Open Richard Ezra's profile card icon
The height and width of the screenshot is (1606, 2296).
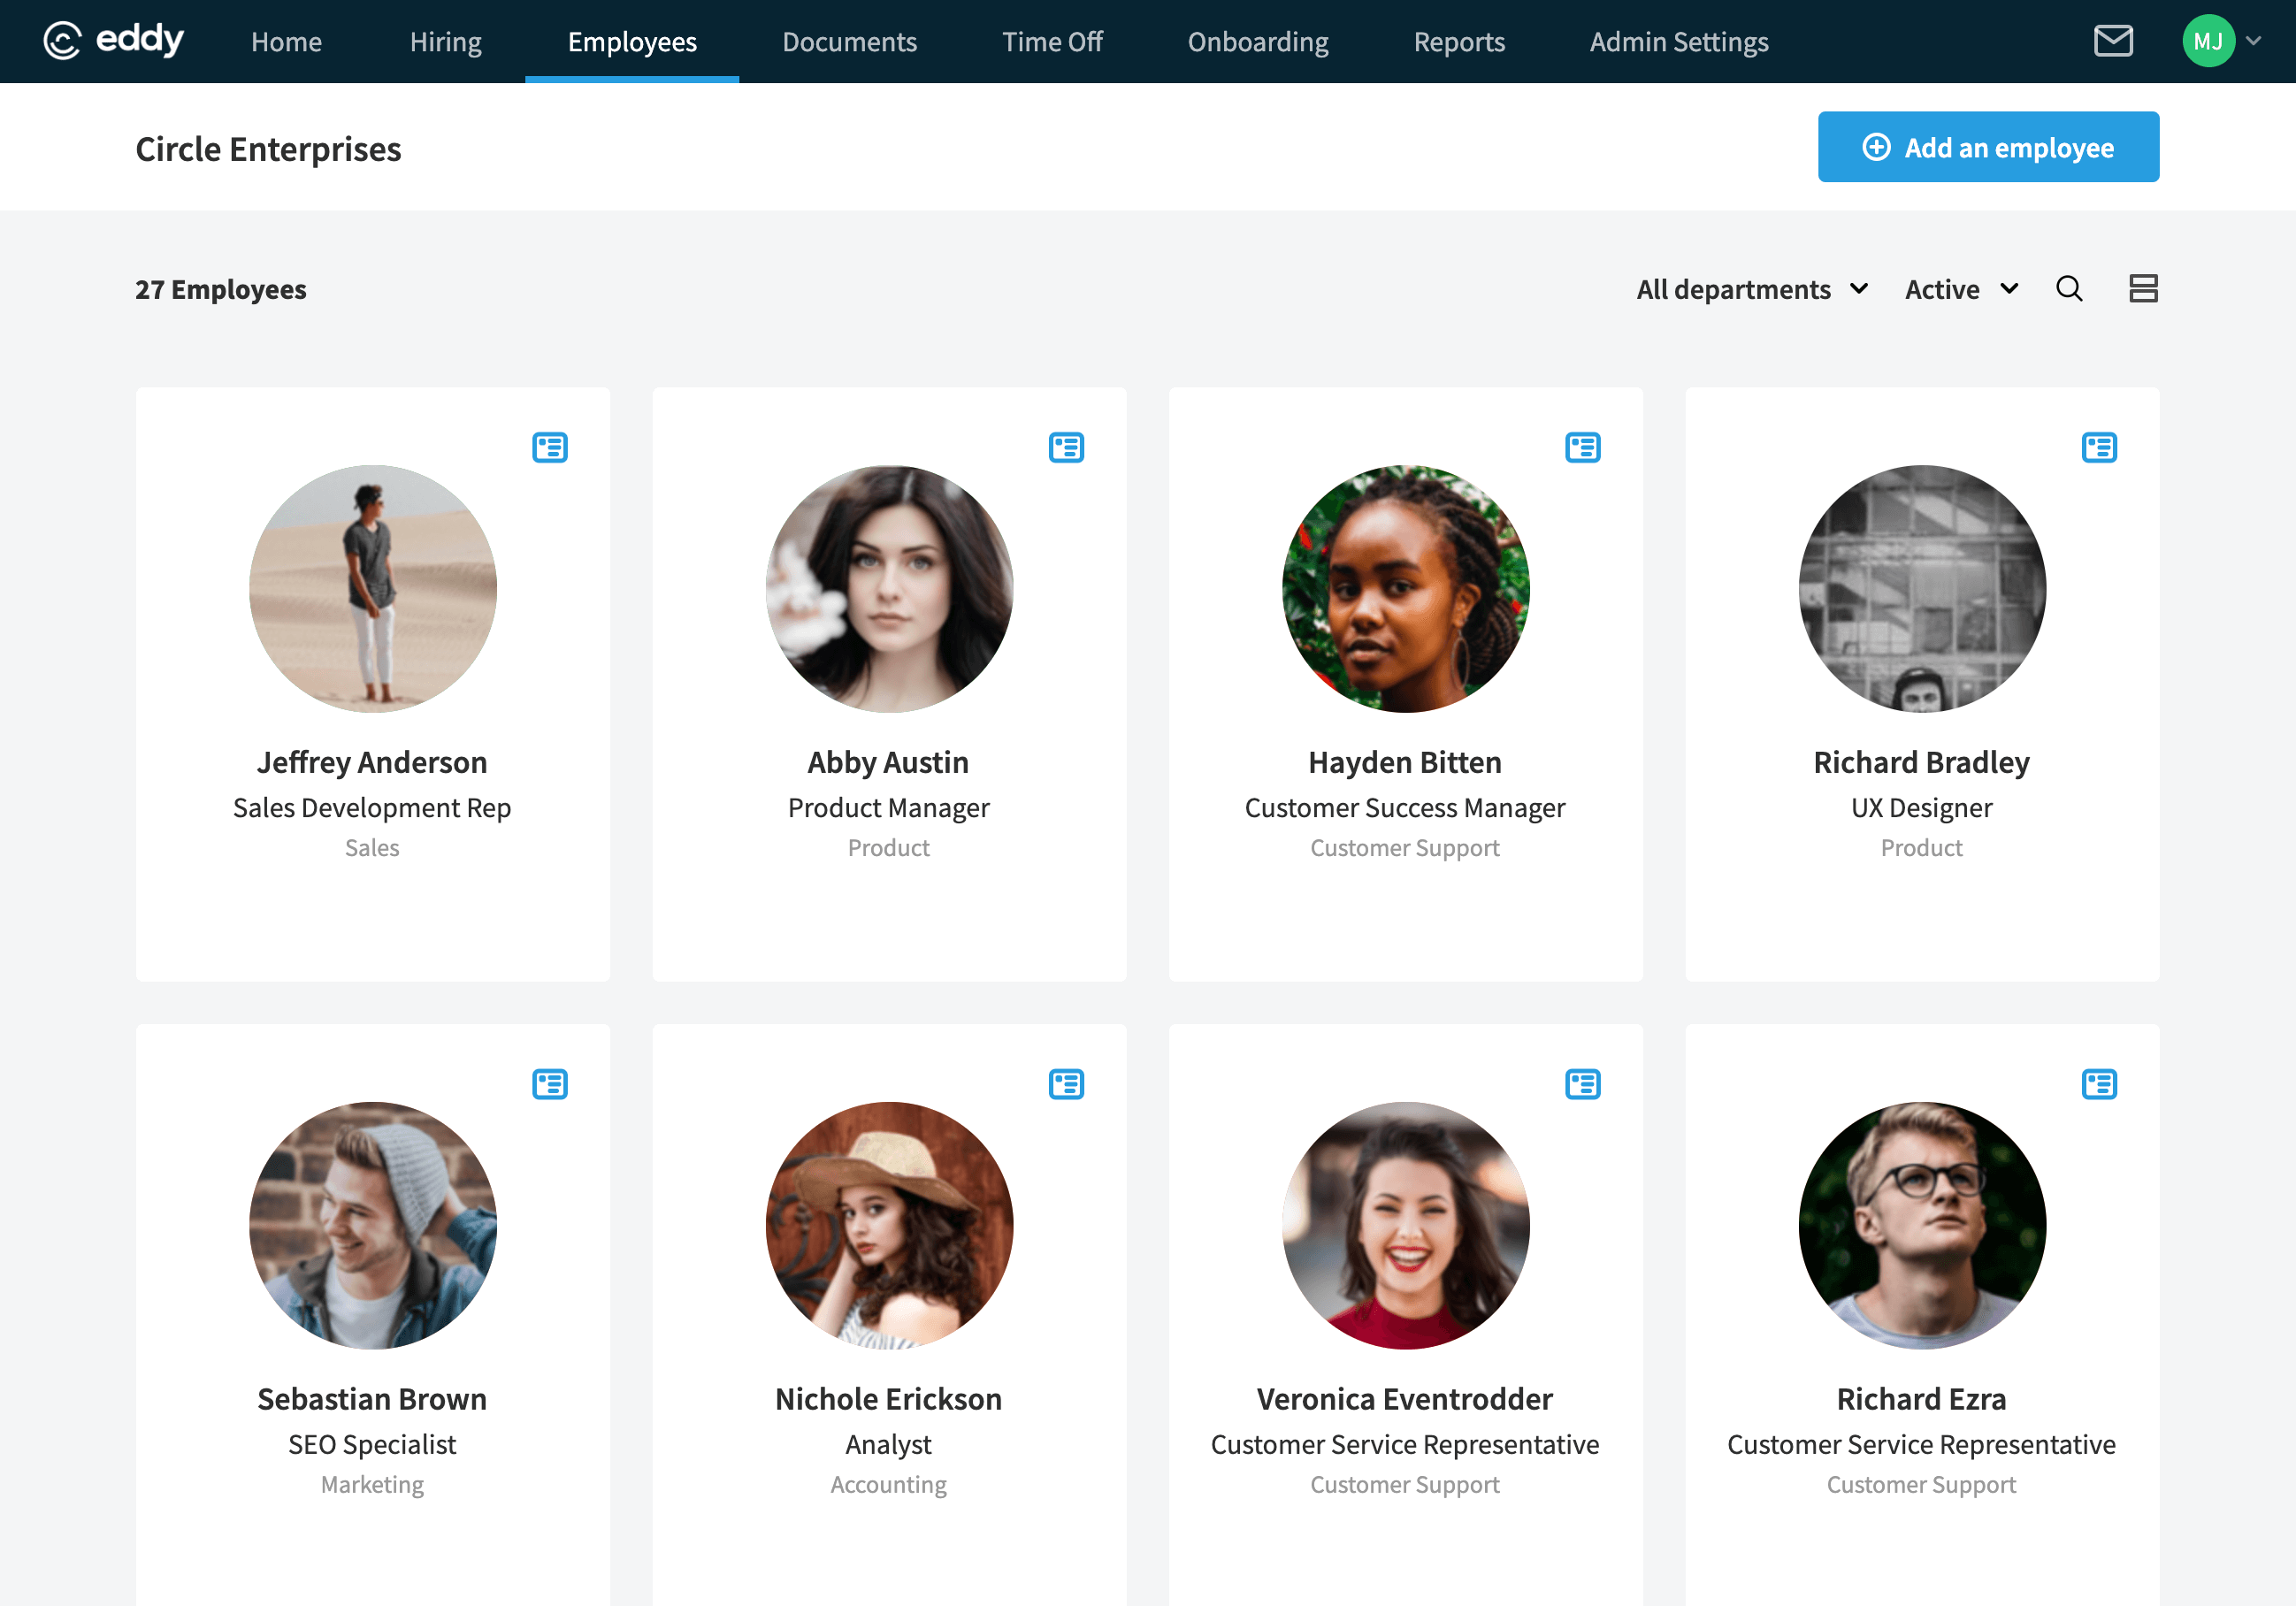click(x=2100, y=1084)
